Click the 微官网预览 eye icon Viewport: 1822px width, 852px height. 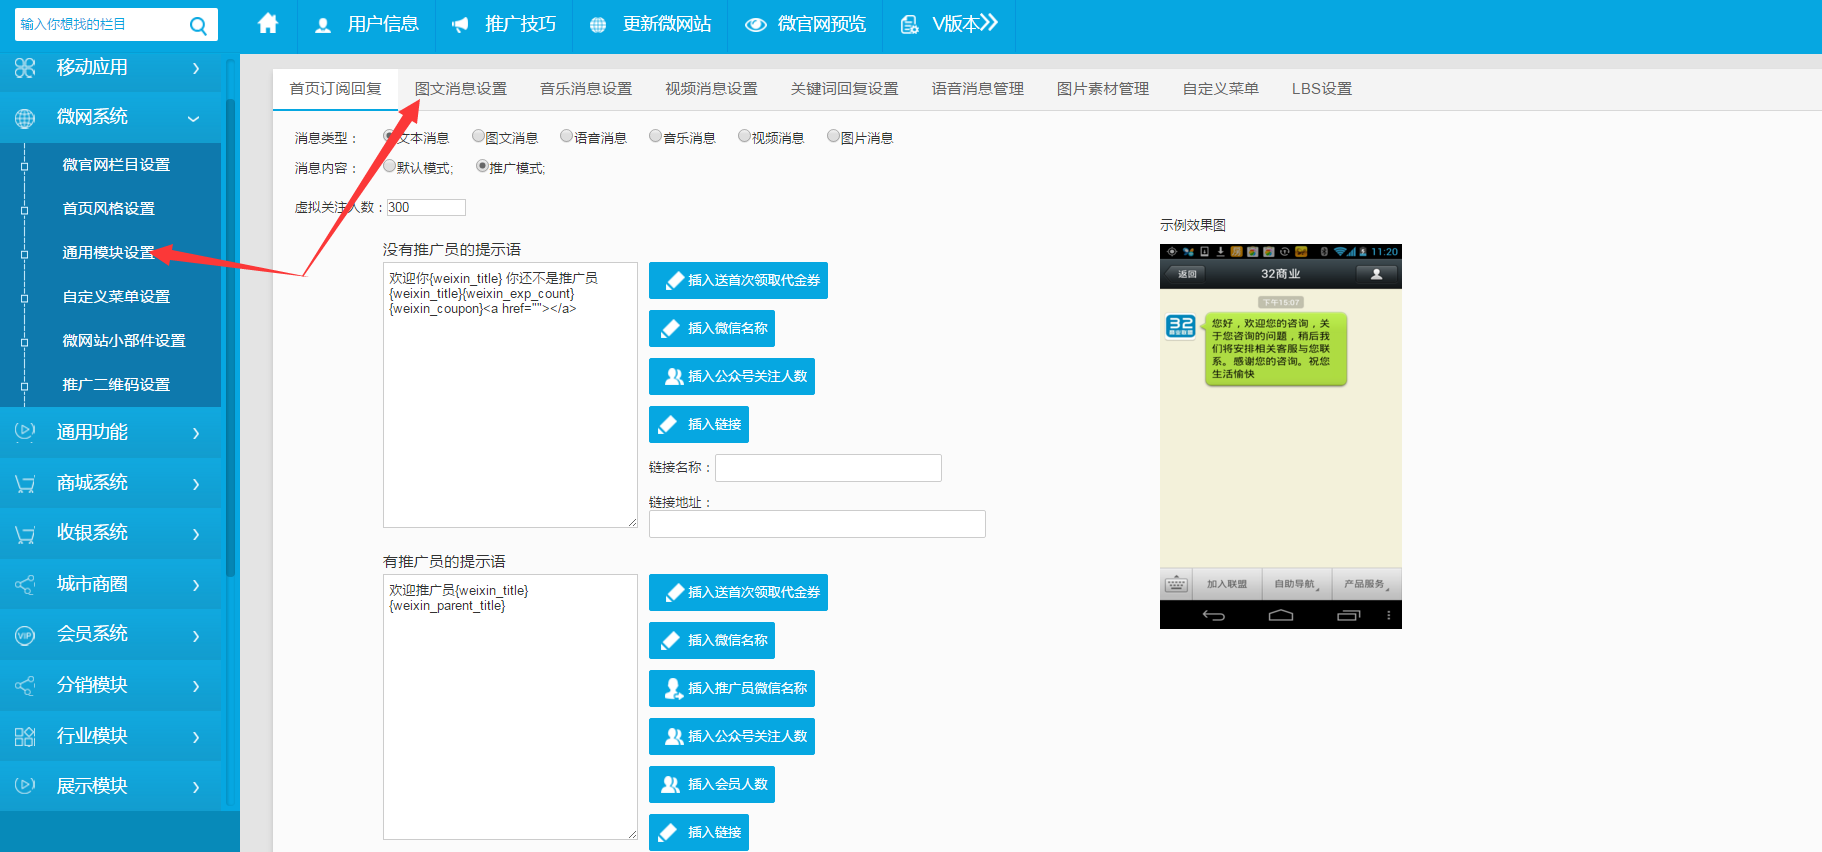pyautogui.click(x=755, y=25)
